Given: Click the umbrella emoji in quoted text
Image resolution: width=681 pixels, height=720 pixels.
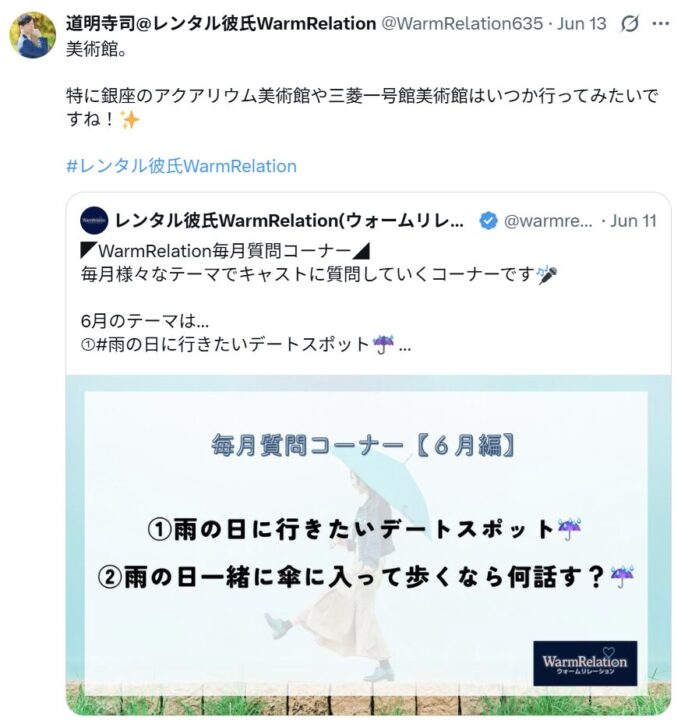Looking at the screenshot, I should (383, 344).
